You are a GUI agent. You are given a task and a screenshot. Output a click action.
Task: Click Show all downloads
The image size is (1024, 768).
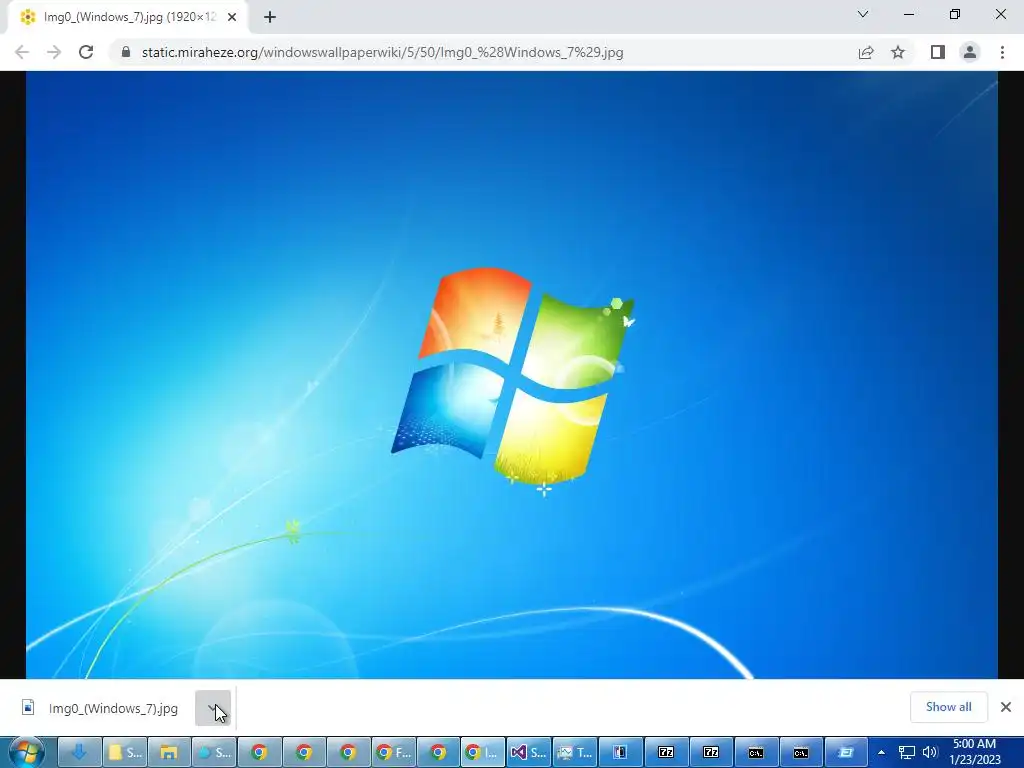(x=948, y=707)
